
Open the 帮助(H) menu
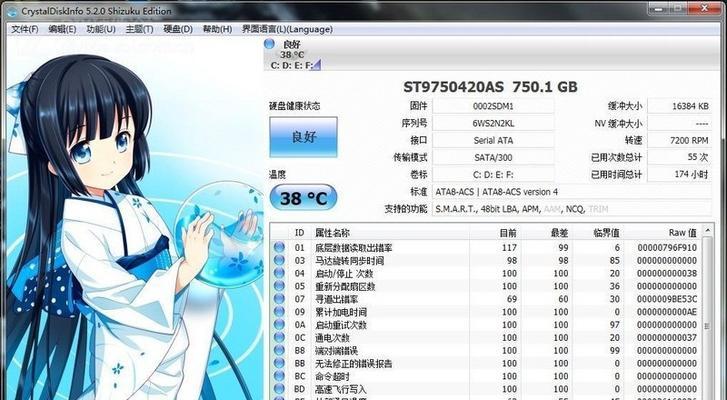click(217, 29)
